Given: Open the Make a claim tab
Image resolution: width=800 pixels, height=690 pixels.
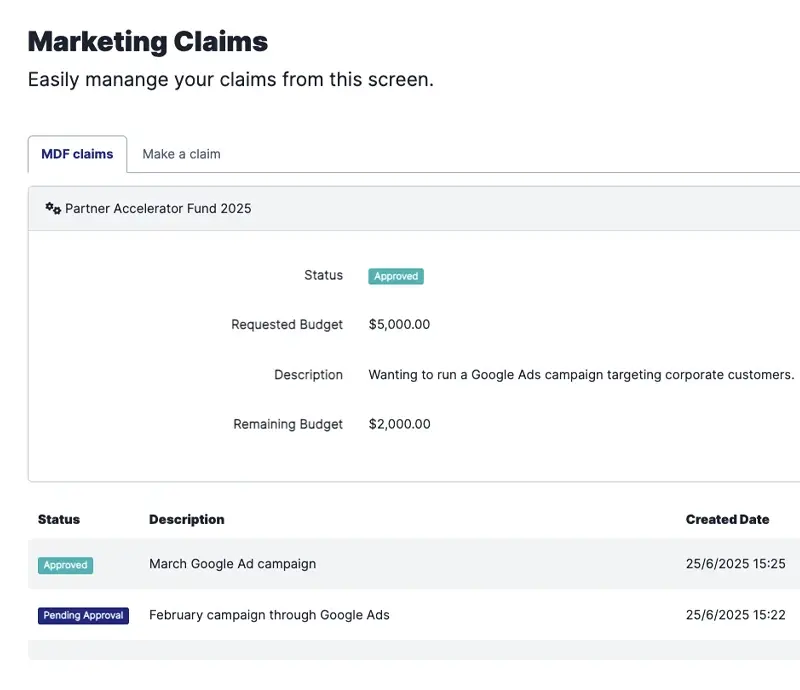Looking at the screenshot, I should point(181,154).
